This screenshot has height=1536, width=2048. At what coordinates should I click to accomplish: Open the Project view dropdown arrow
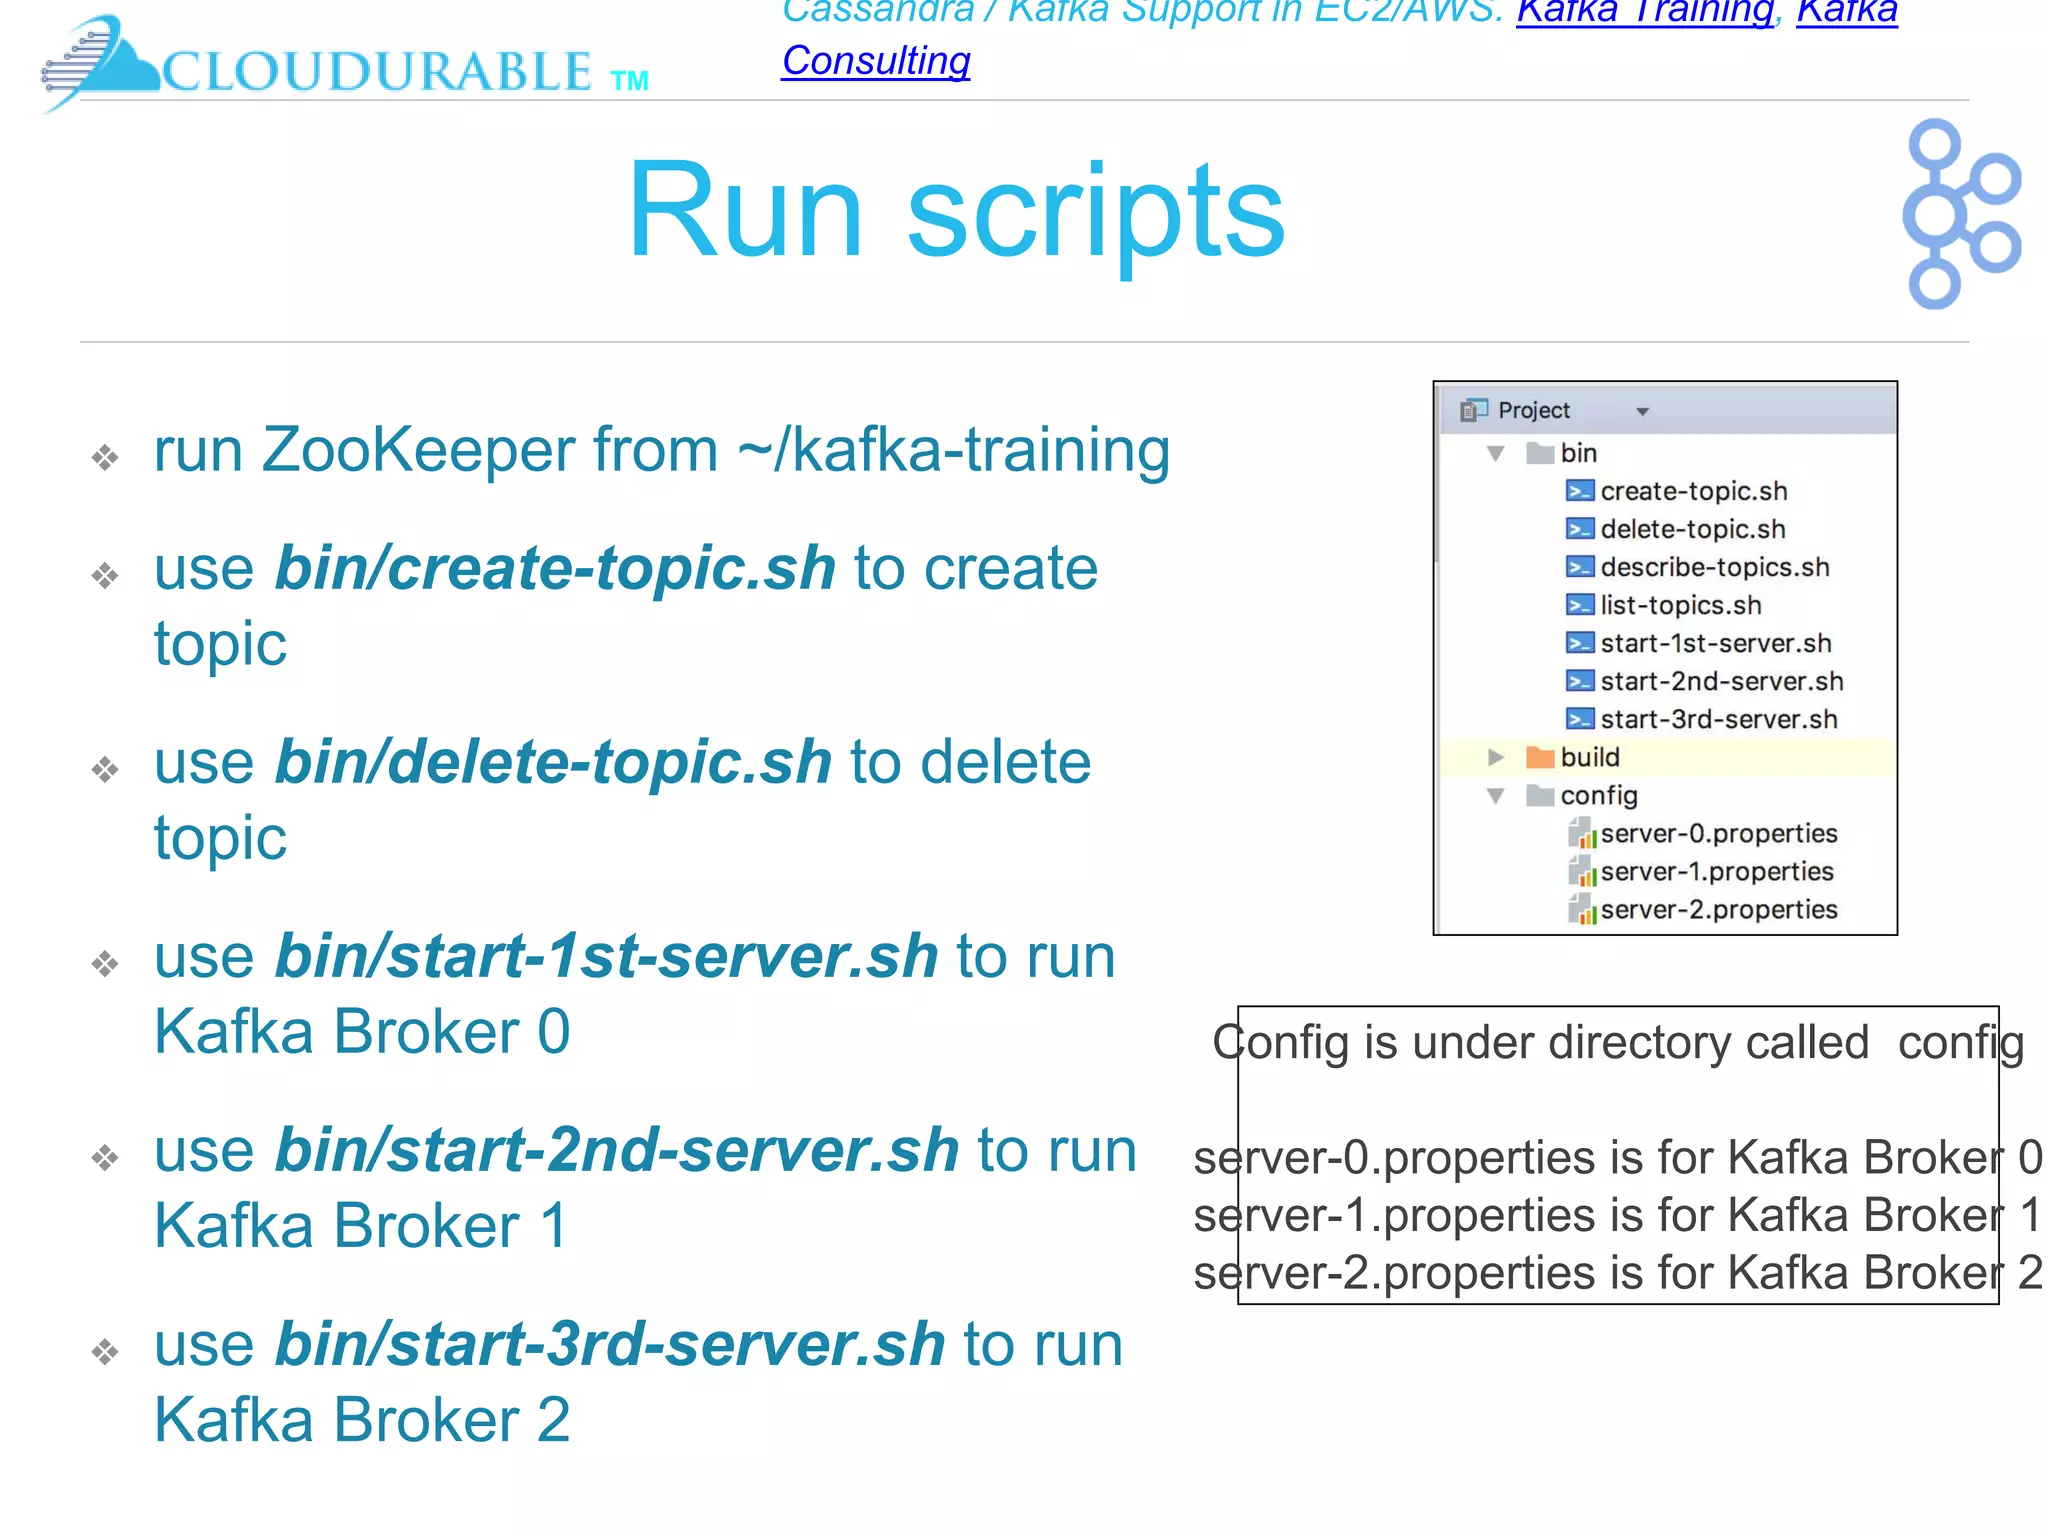click(x=1642, y=411)
